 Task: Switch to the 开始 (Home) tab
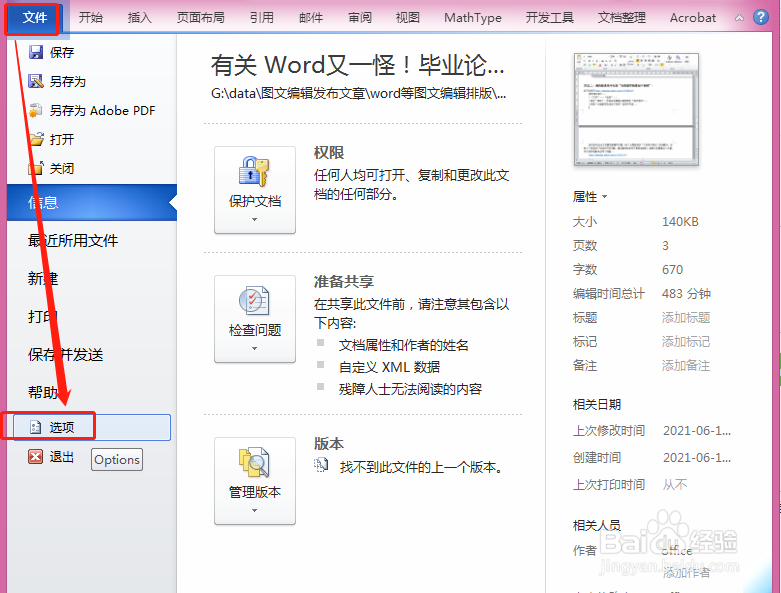pos(91,18)
